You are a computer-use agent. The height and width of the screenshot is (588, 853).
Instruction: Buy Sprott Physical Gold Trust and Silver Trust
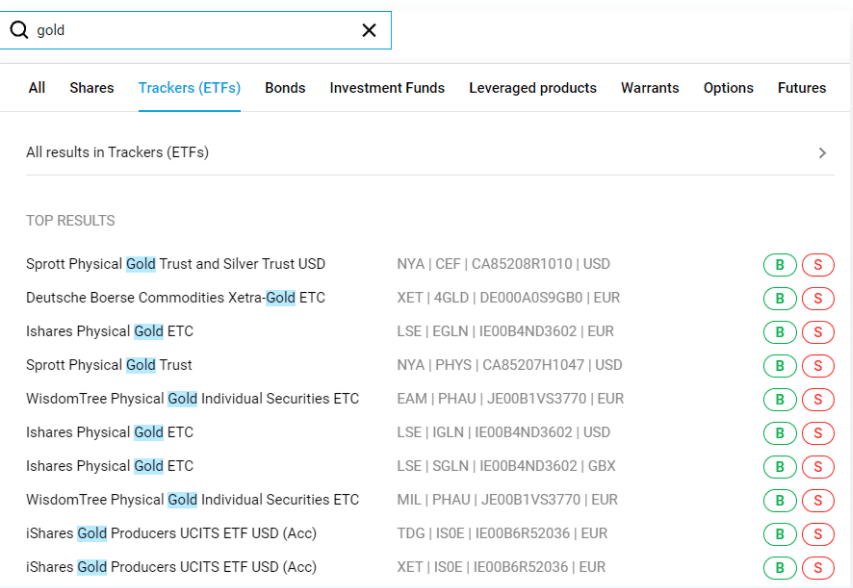779,265
